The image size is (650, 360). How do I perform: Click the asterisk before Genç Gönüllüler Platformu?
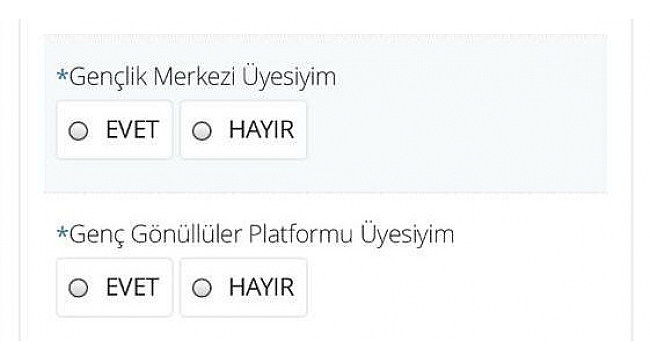pyautogui.click(x=62, y=233)
